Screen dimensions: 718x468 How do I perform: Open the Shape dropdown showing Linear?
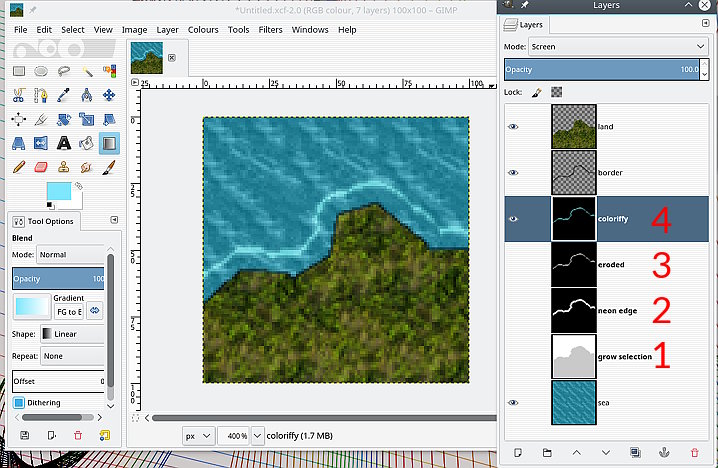(x=73, y=334)
